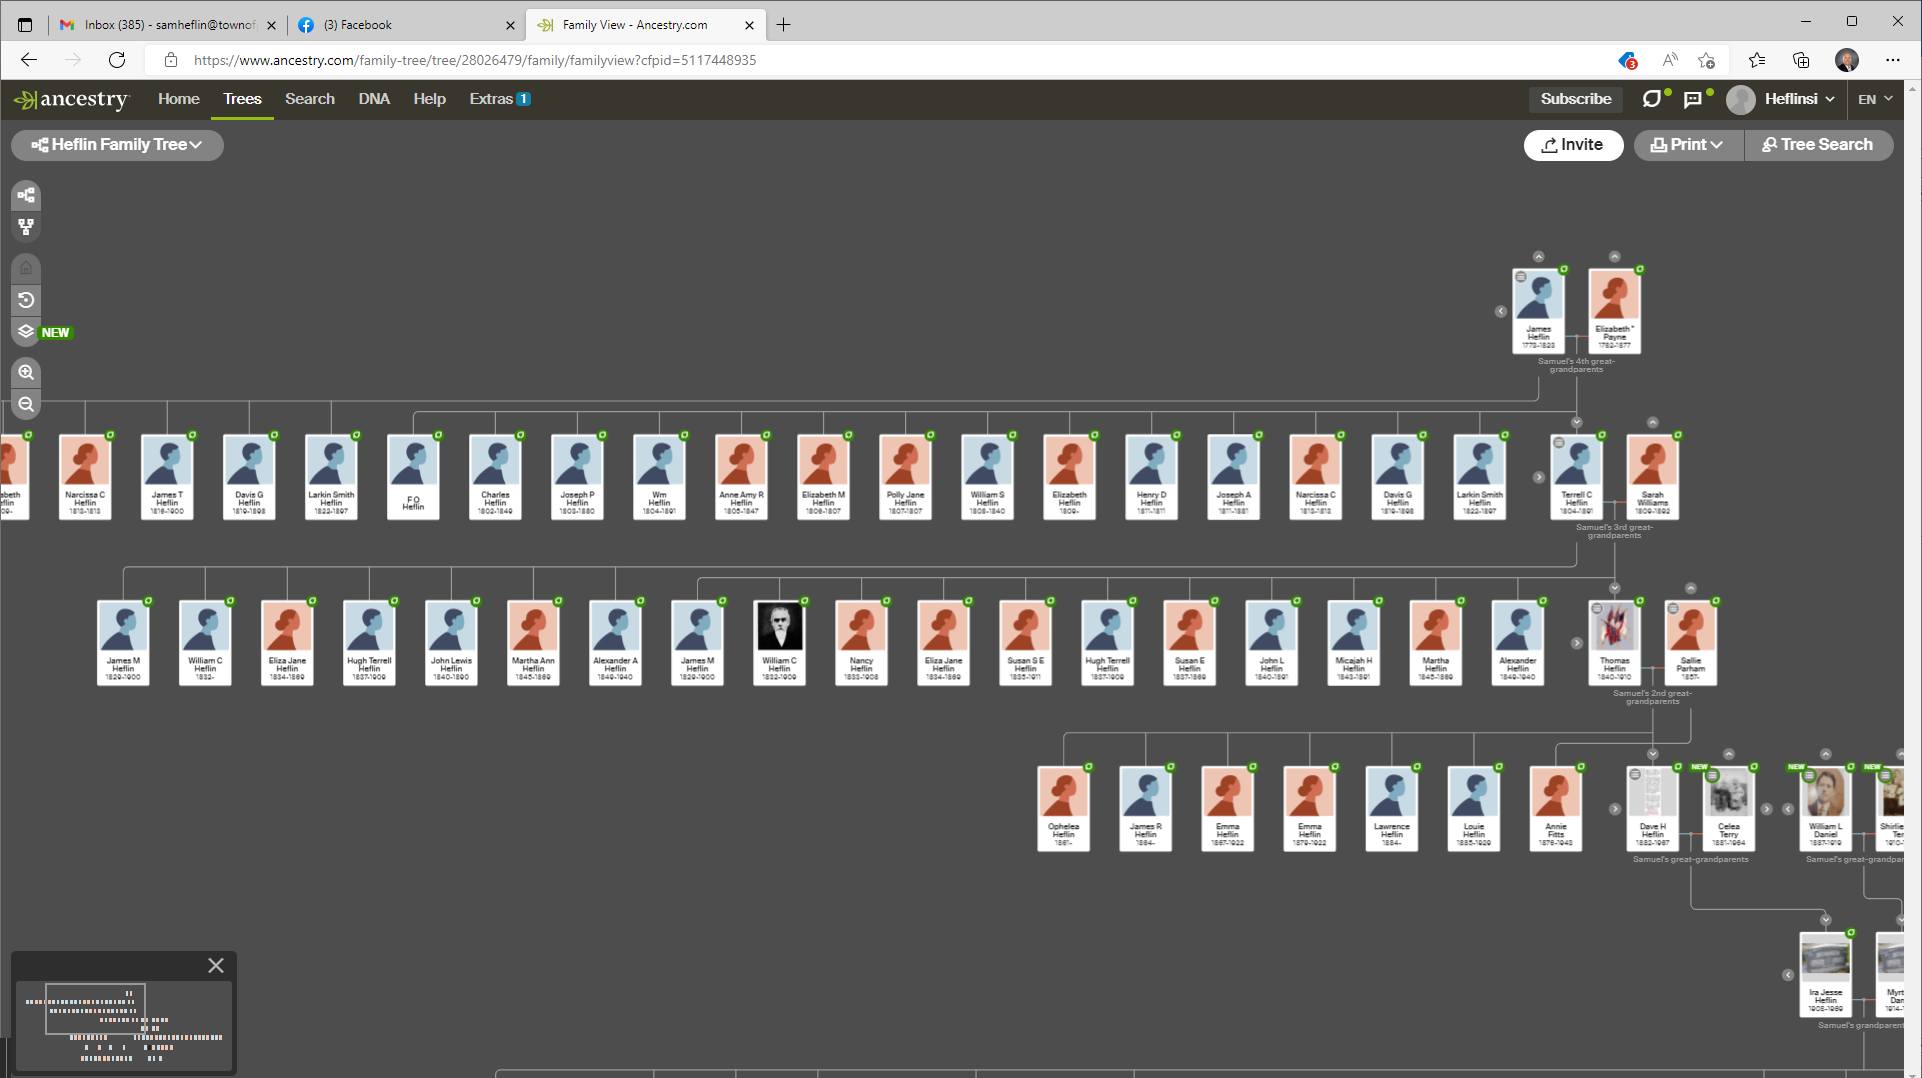Open the Edge settings and more menu
Image resolution: width=1922 pixels, height=1078 pixels.
1893,60
